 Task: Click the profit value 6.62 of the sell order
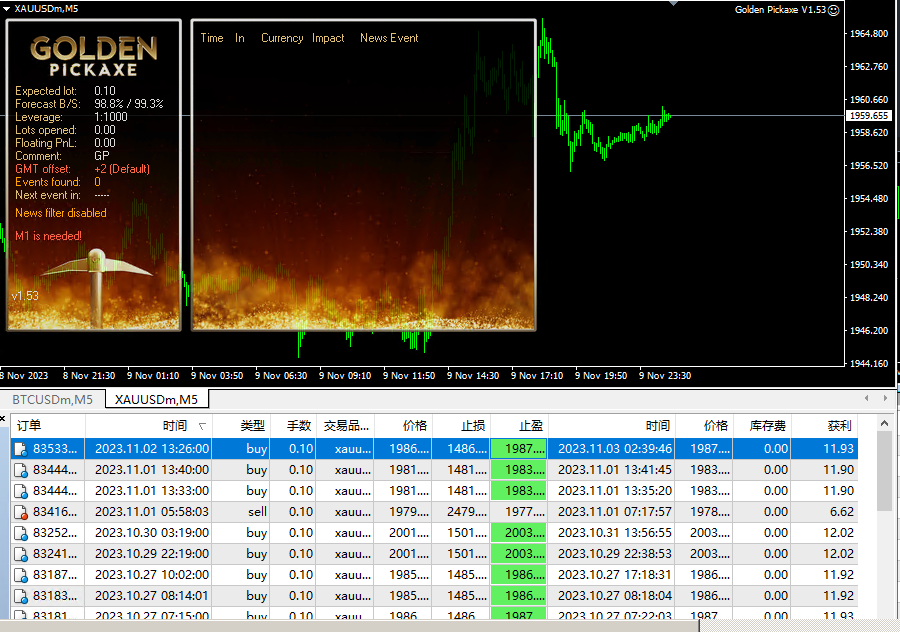pos(842,511)
